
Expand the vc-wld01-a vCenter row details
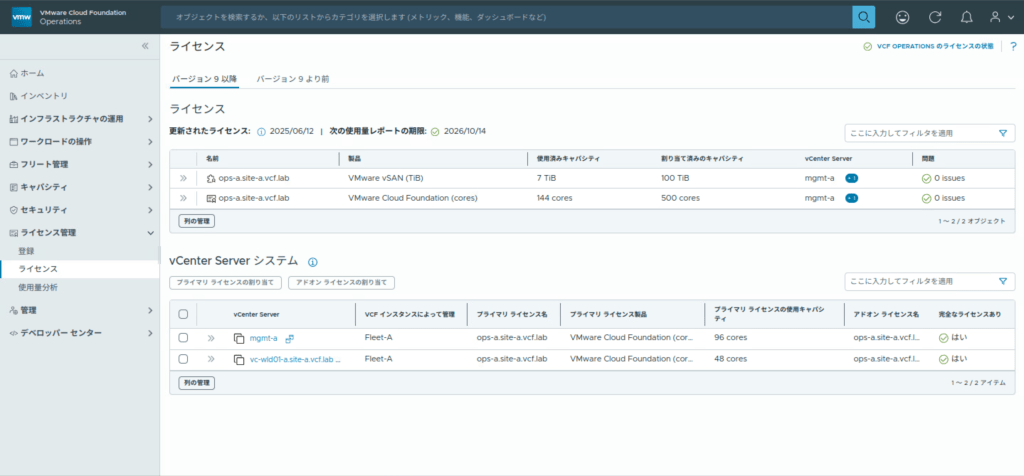(x=211, y=359)
